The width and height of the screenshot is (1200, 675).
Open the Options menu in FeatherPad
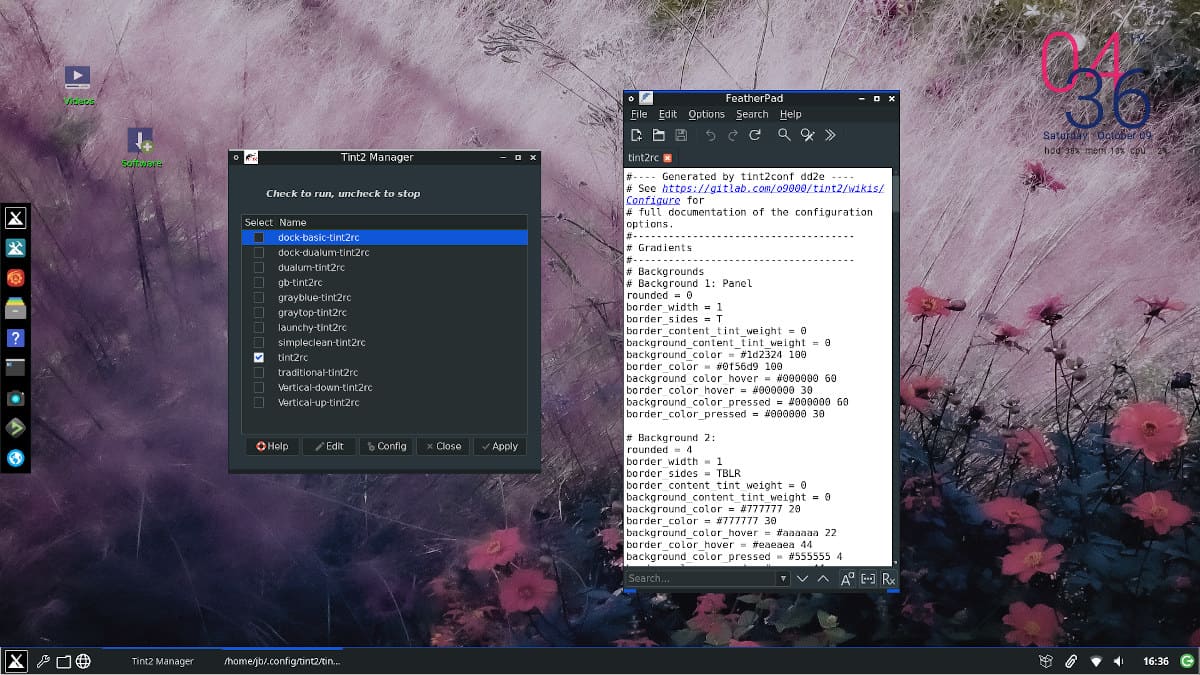707,114
